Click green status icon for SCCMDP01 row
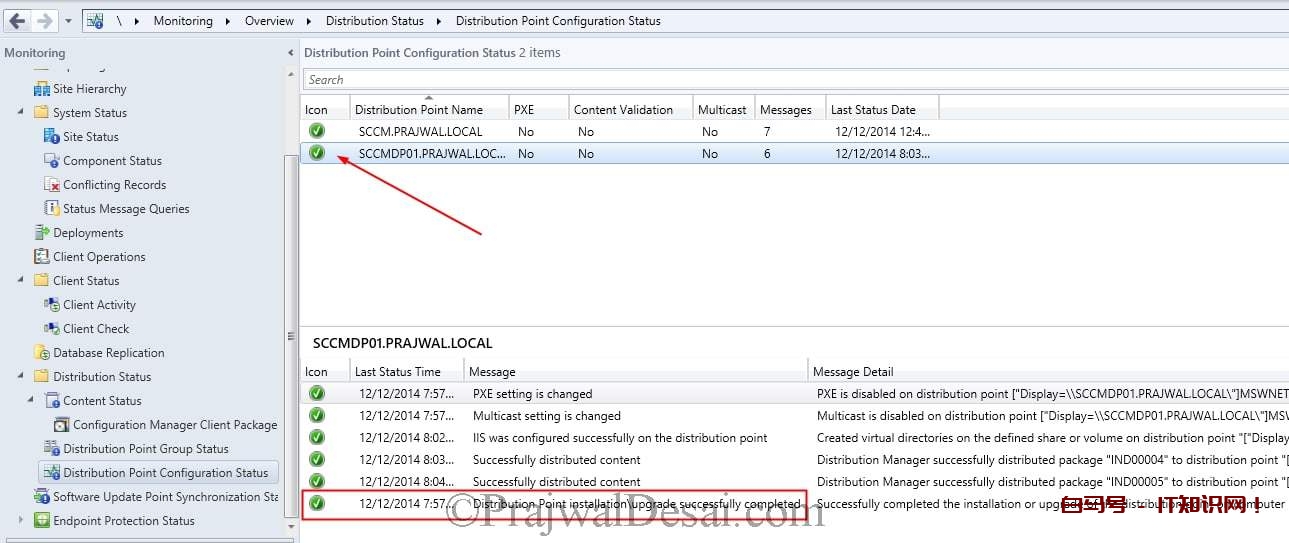The image size is (1289, 543). (x=317, y=153)
